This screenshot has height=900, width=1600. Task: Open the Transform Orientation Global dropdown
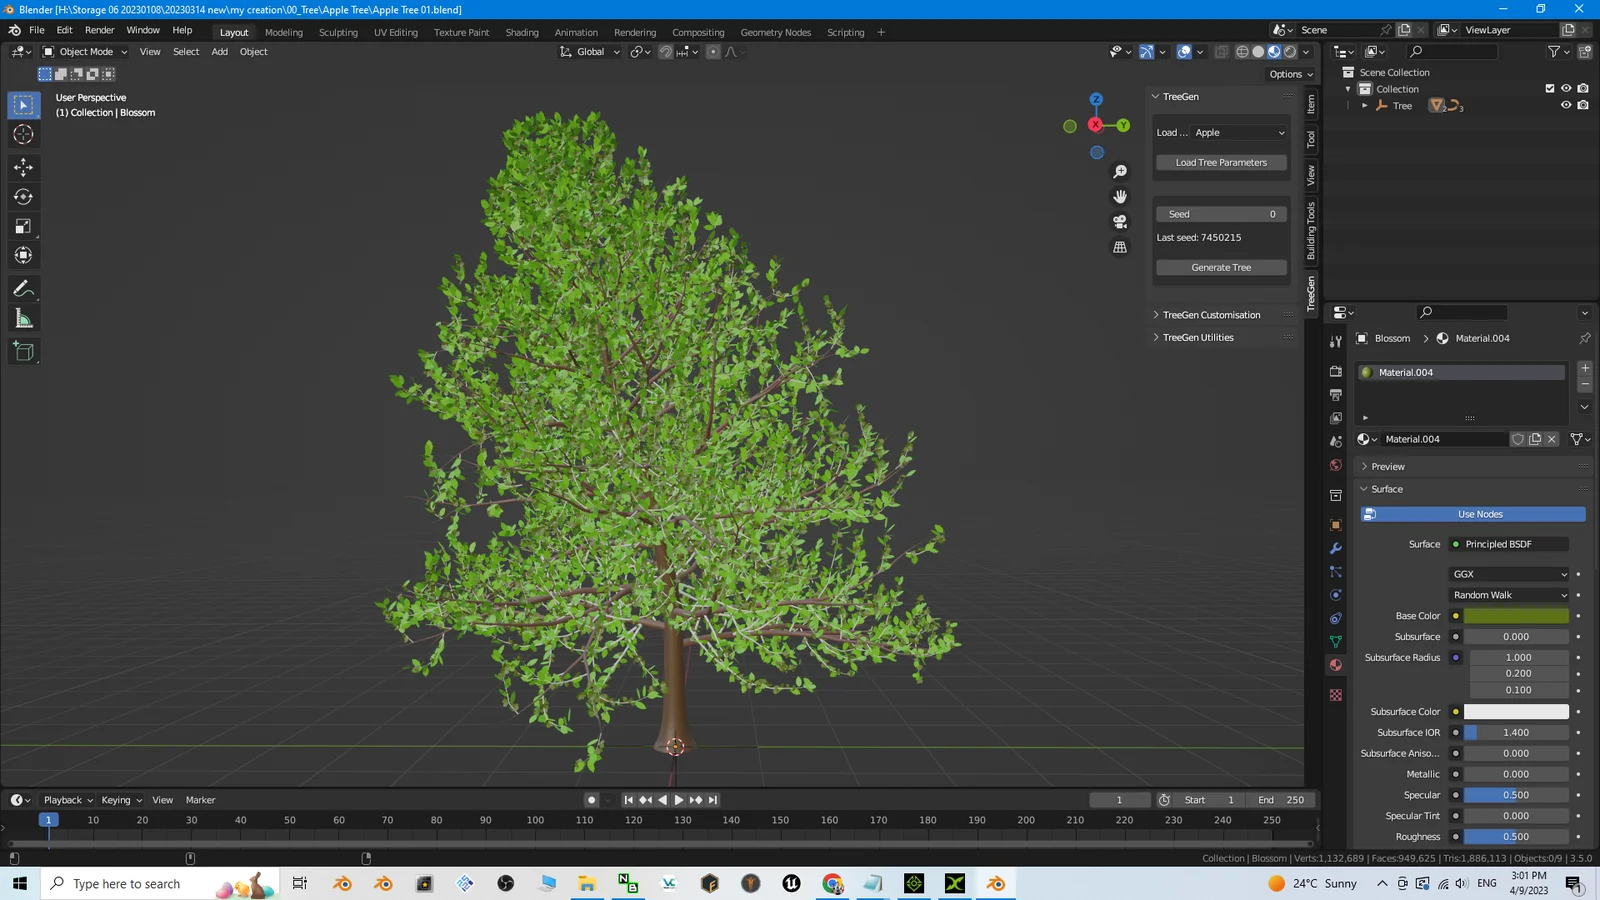[589, 51]
